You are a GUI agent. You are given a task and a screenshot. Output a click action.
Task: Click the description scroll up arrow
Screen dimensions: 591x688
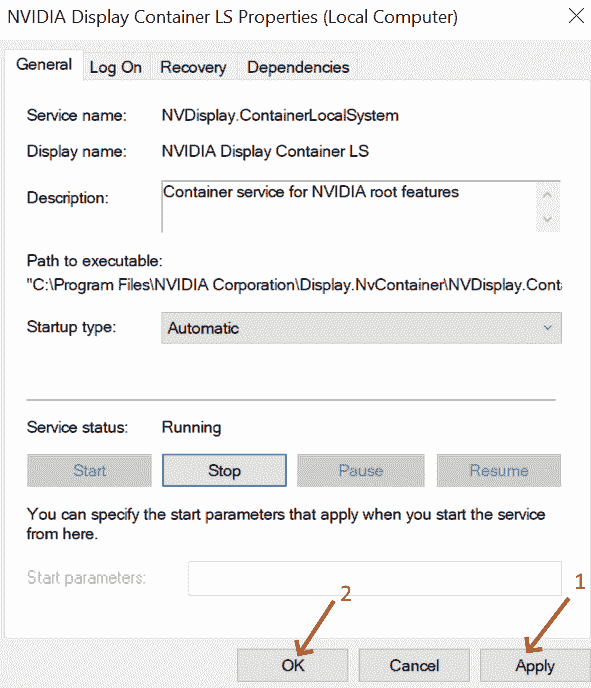547,194
